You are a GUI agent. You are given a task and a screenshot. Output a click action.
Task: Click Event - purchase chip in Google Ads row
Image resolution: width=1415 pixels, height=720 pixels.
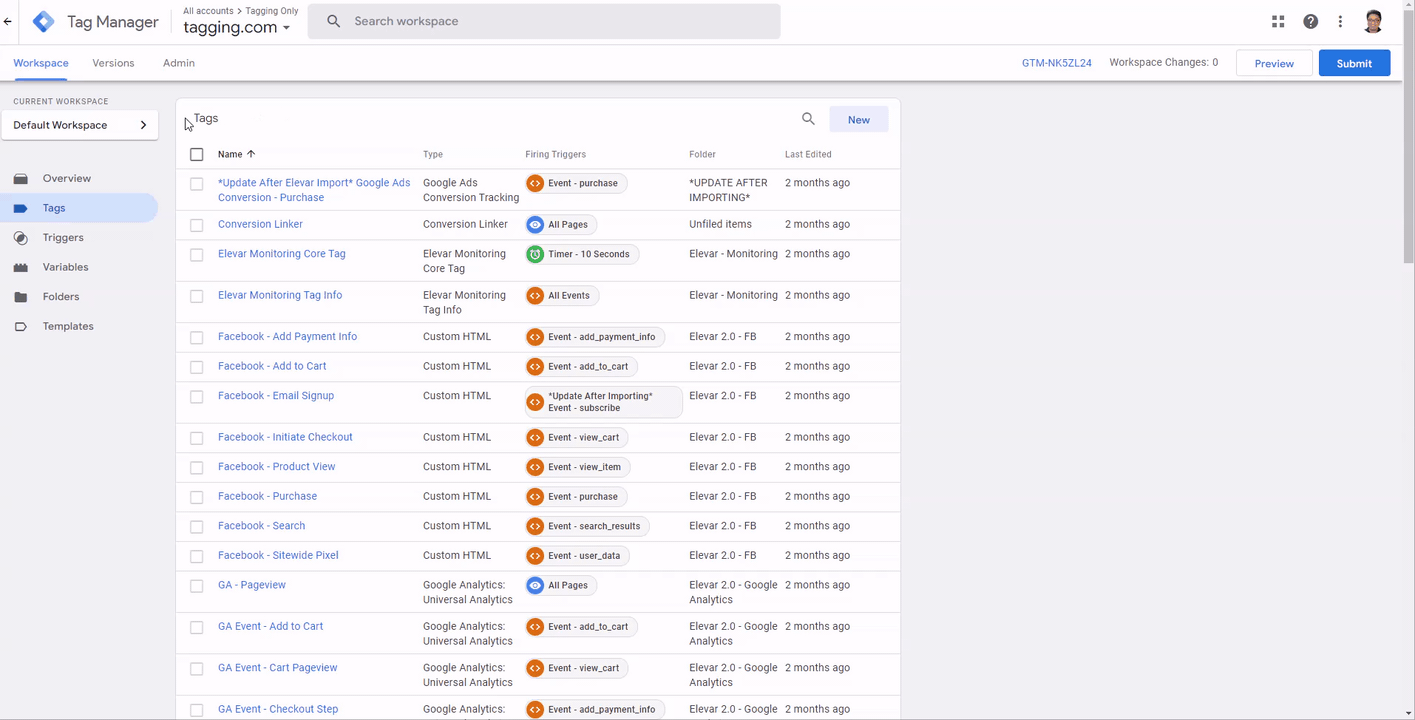point(575,183)
